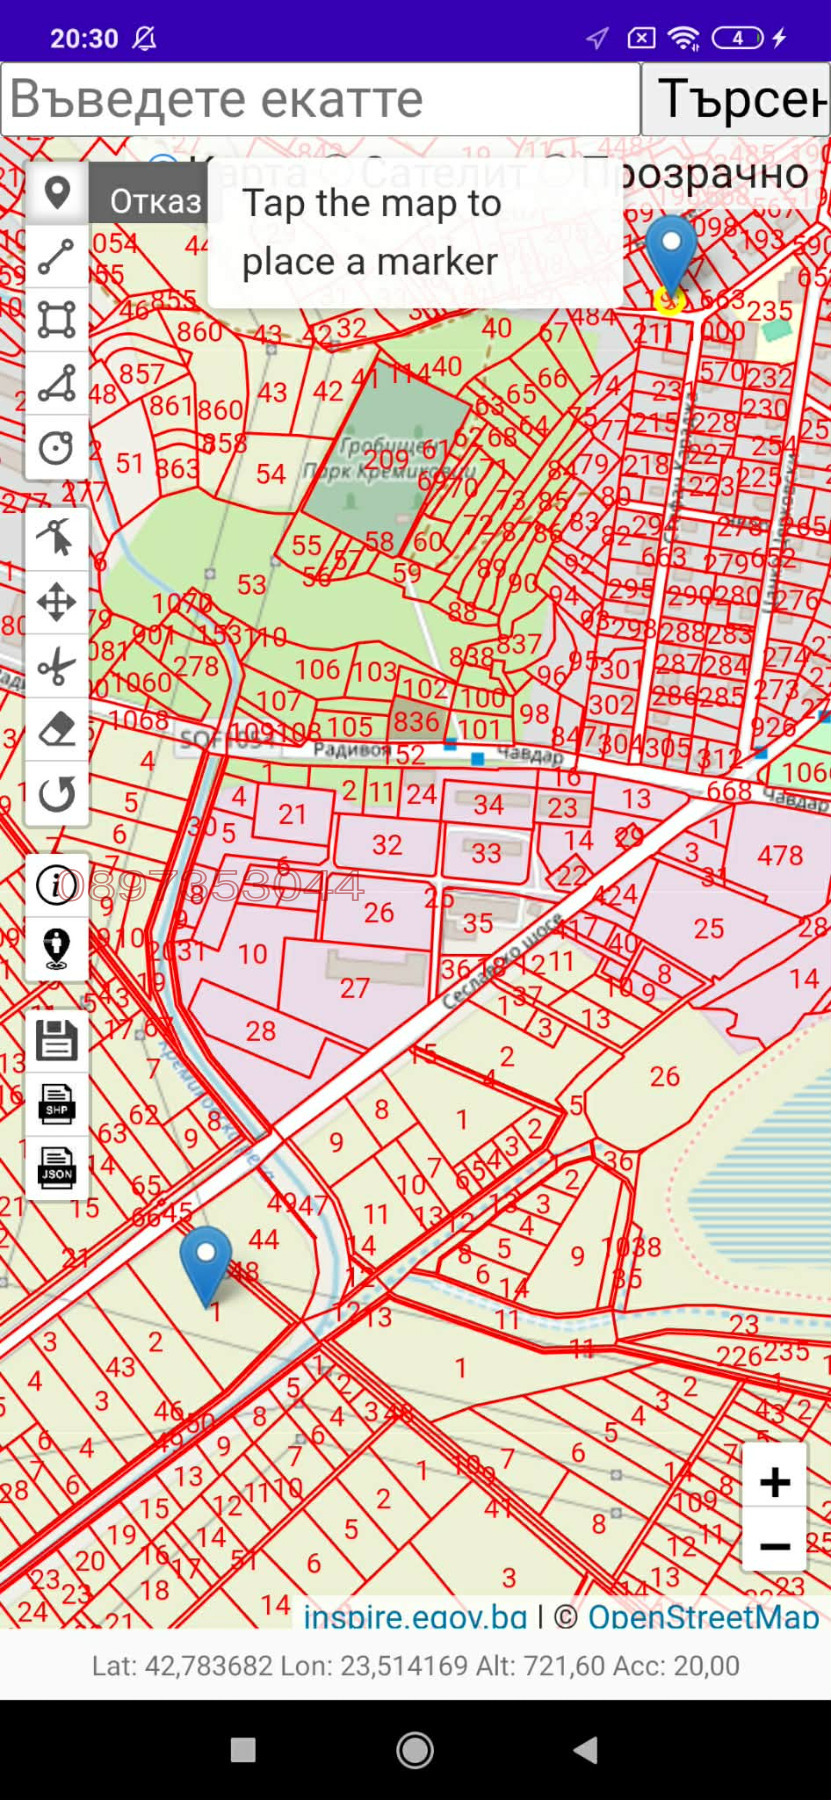Screen dimensions: 831x1800
Task: Tap the locate-me person pin icon
Action: pos(57,948)
